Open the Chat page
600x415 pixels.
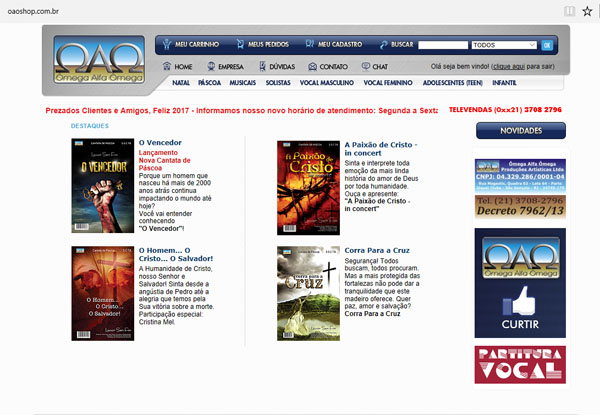pos(380,67)
